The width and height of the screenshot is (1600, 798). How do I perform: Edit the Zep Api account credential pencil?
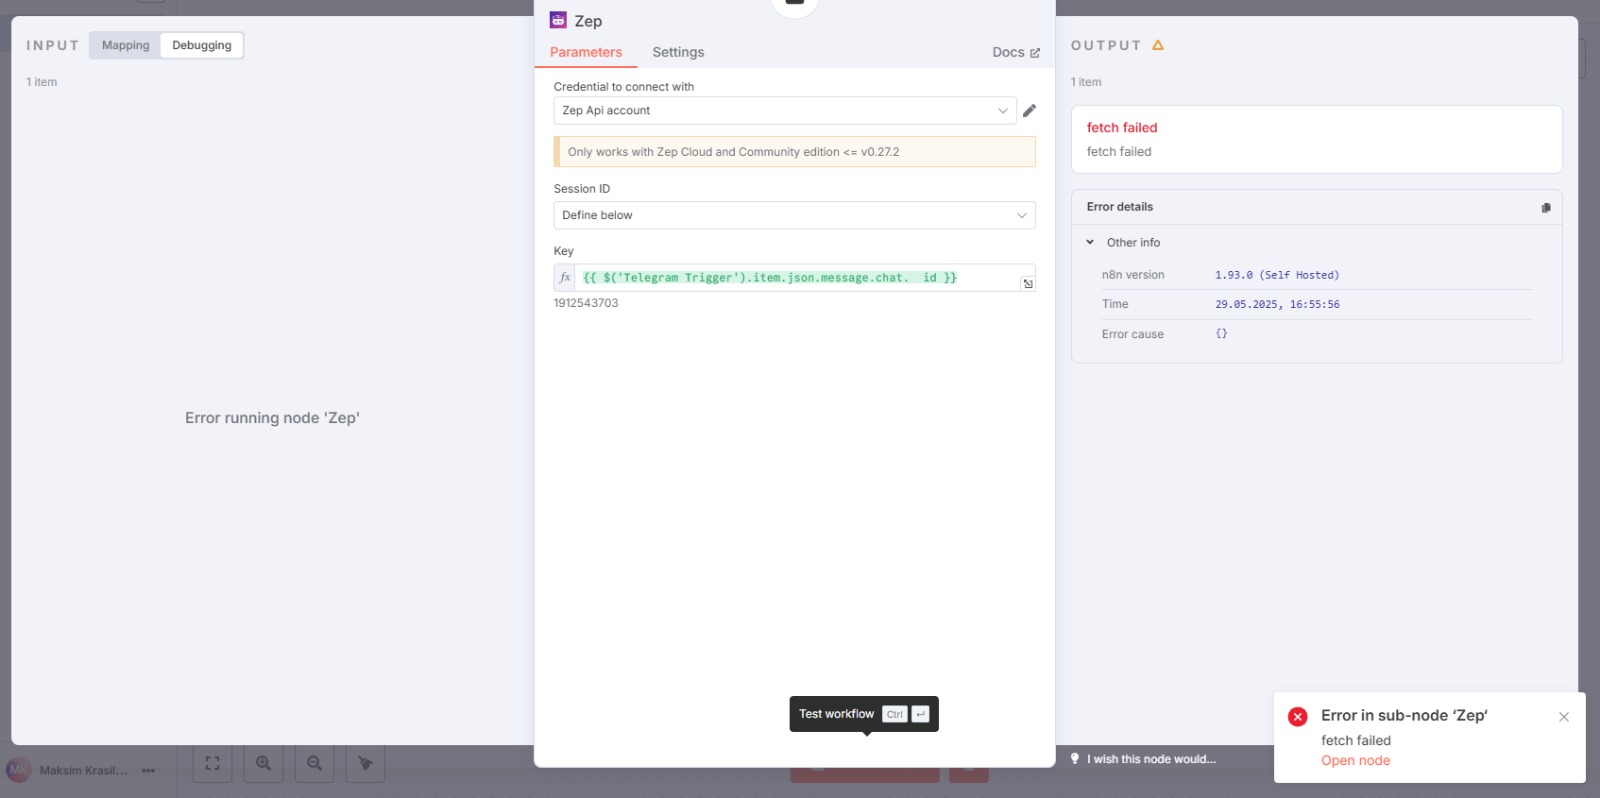point(1029,110)
